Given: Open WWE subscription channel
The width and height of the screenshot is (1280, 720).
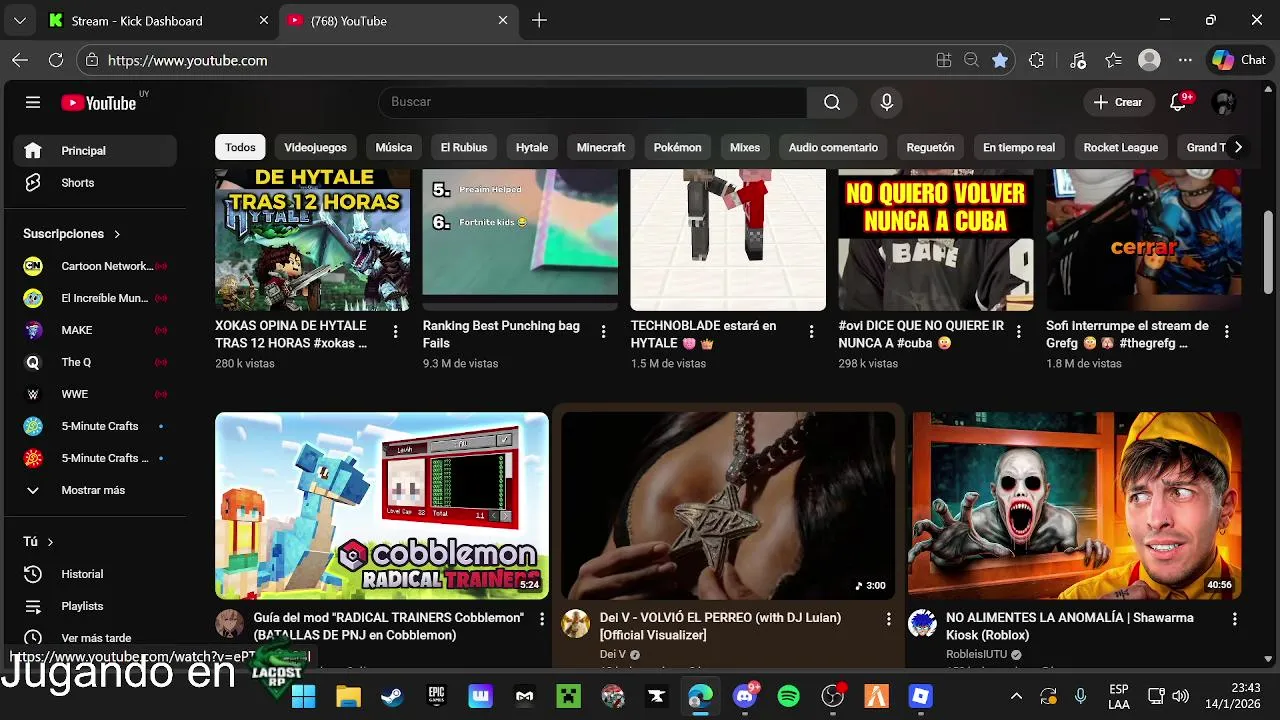Looking at the screenshot, I should pos(95,394).
